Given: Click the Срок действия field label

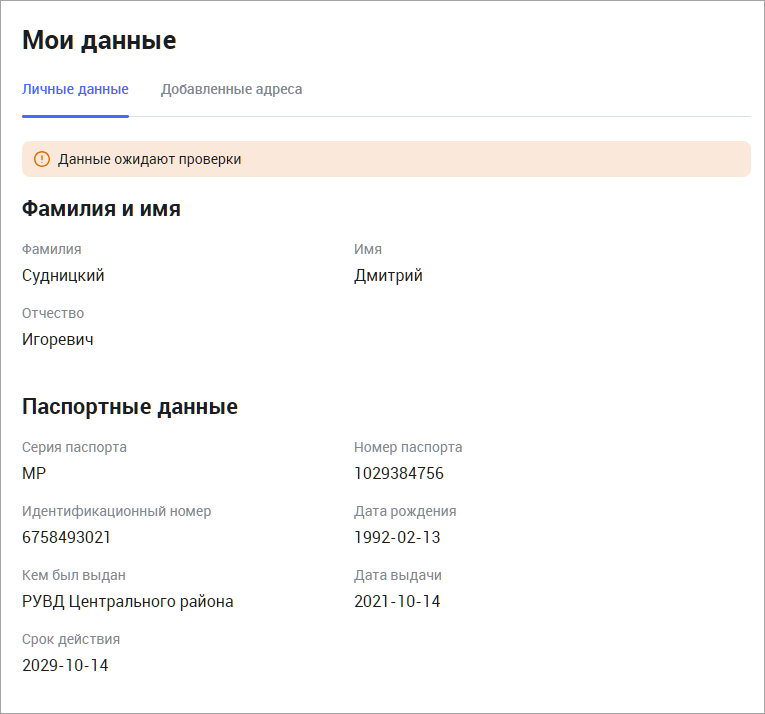Looking at the screenshot, I should pos(71,639).
